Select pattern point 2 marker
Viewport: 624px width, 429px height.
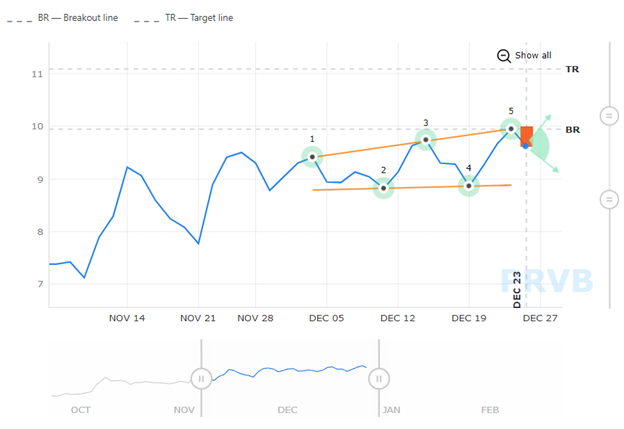[384, 187]
